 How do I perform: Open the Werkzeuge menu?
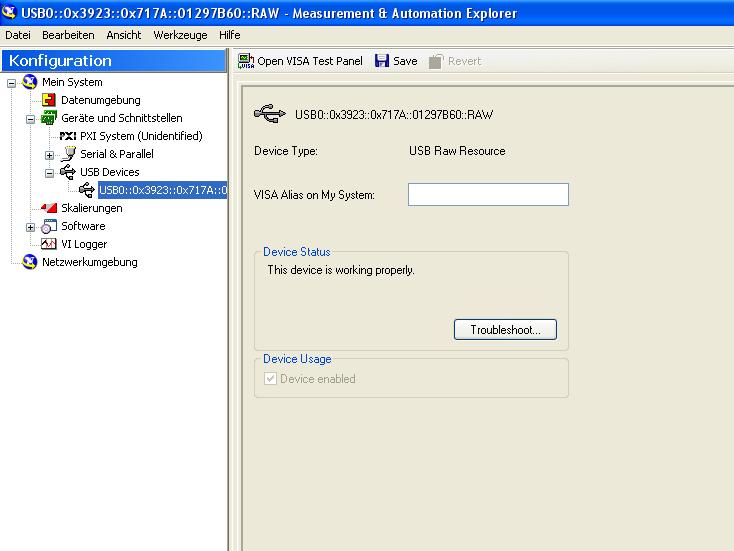(x=180, y=35)
